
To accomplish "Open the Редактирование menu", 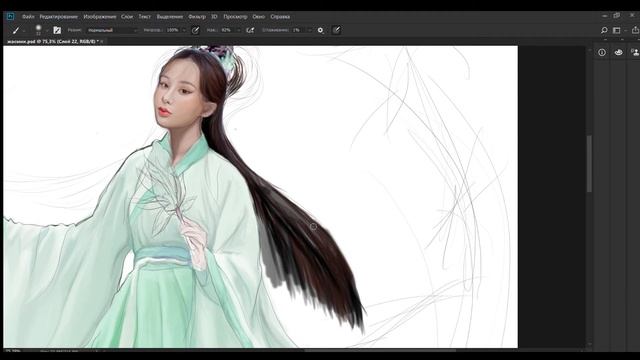I will (x=58, y=17).
